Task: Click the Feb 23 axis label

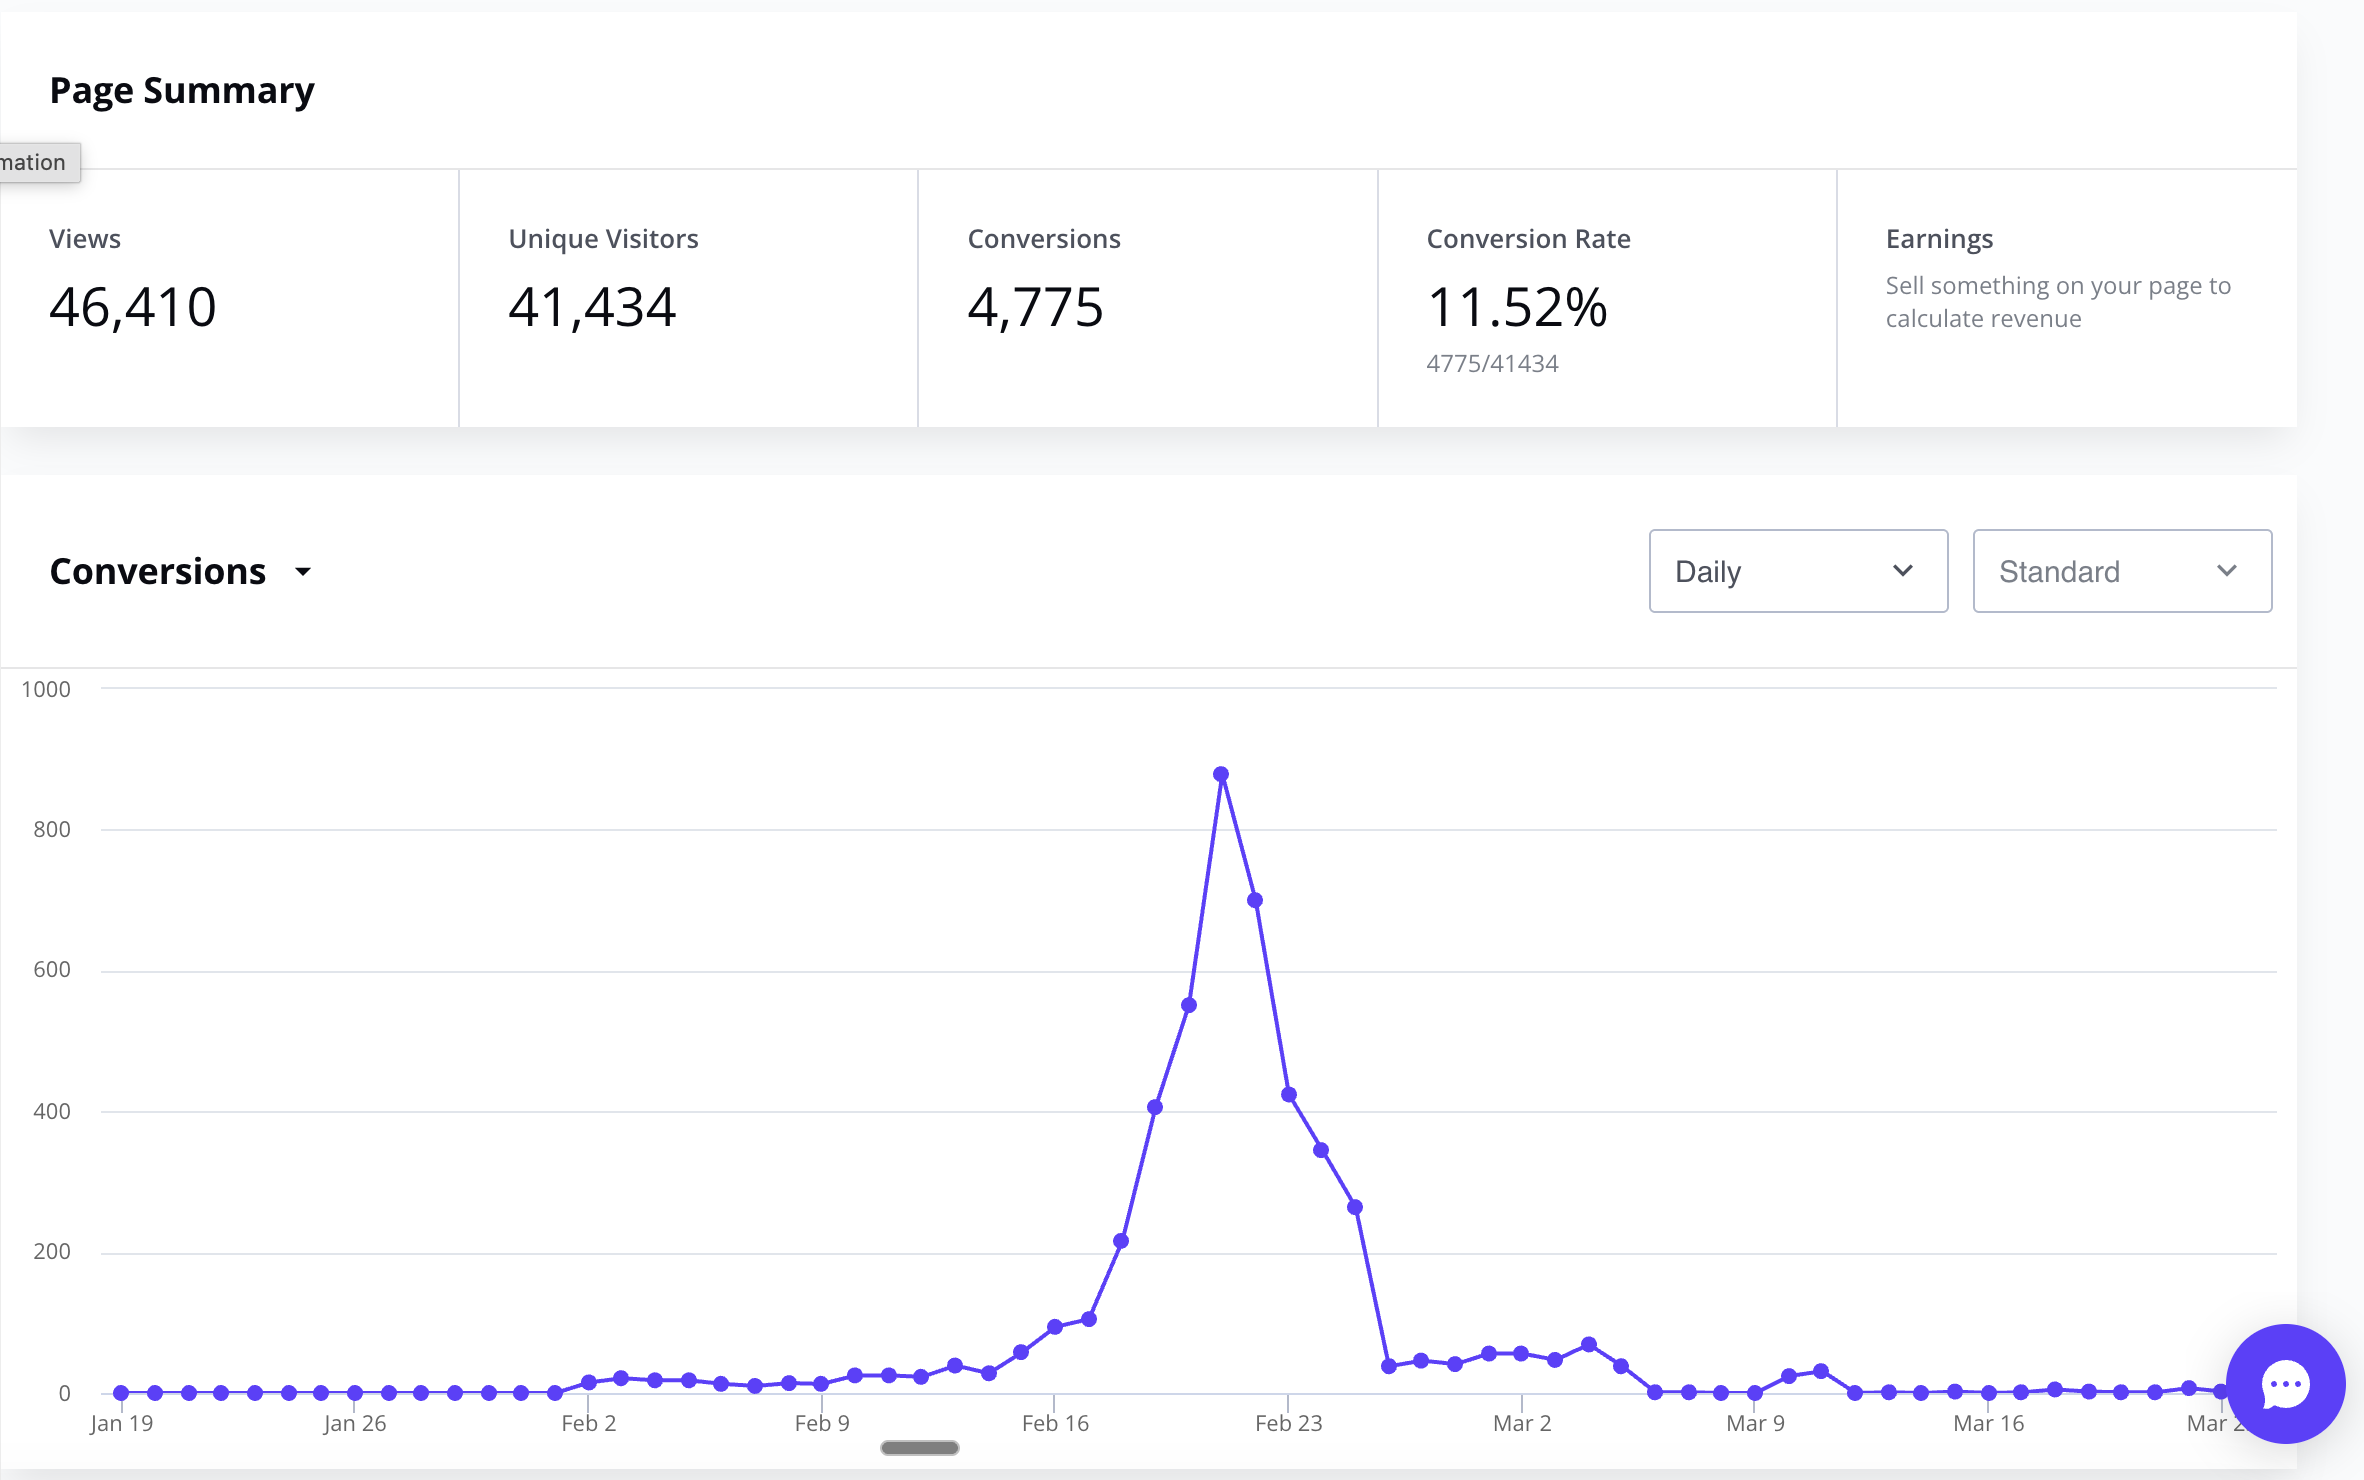Action: [x=1288, y=1422]
